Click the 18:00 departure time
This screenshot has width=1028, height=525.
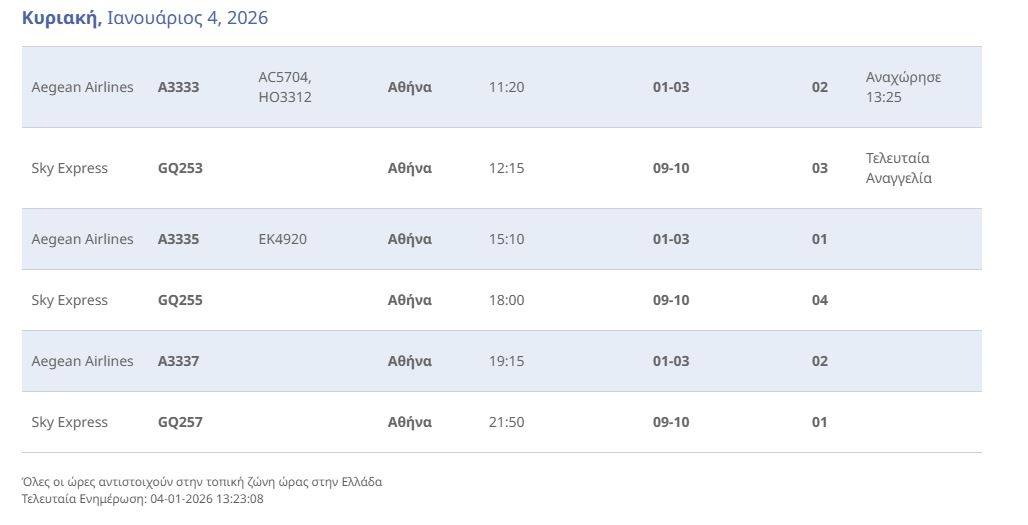506,300
